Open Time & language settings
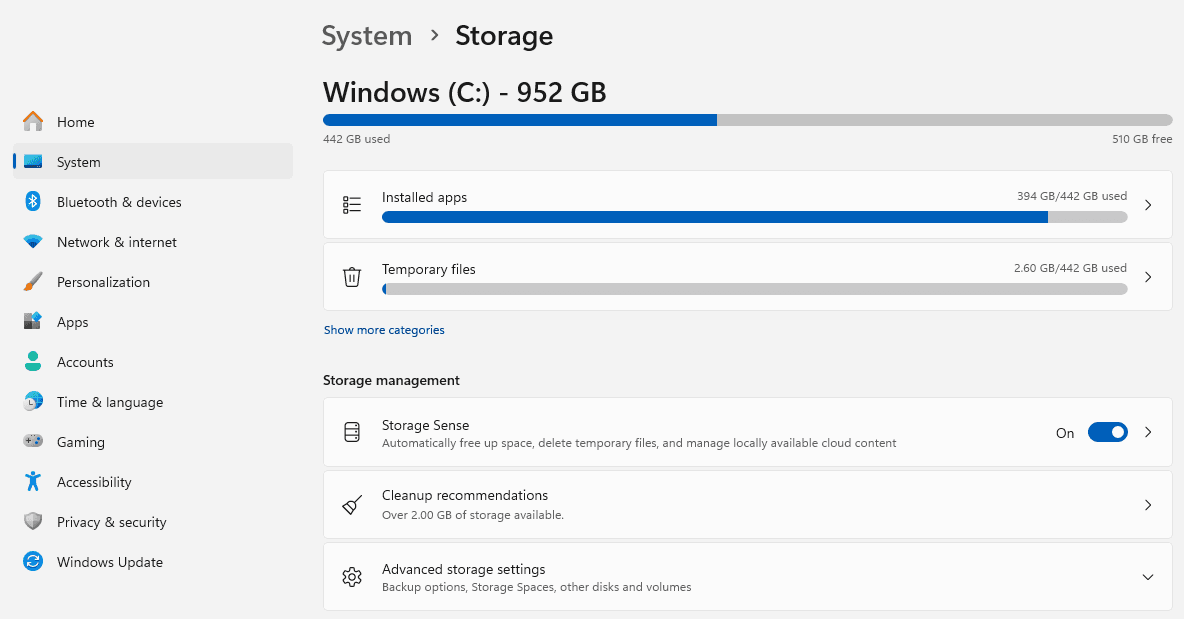This screenshot has height=619, width=1184. (x=109, y=402)
